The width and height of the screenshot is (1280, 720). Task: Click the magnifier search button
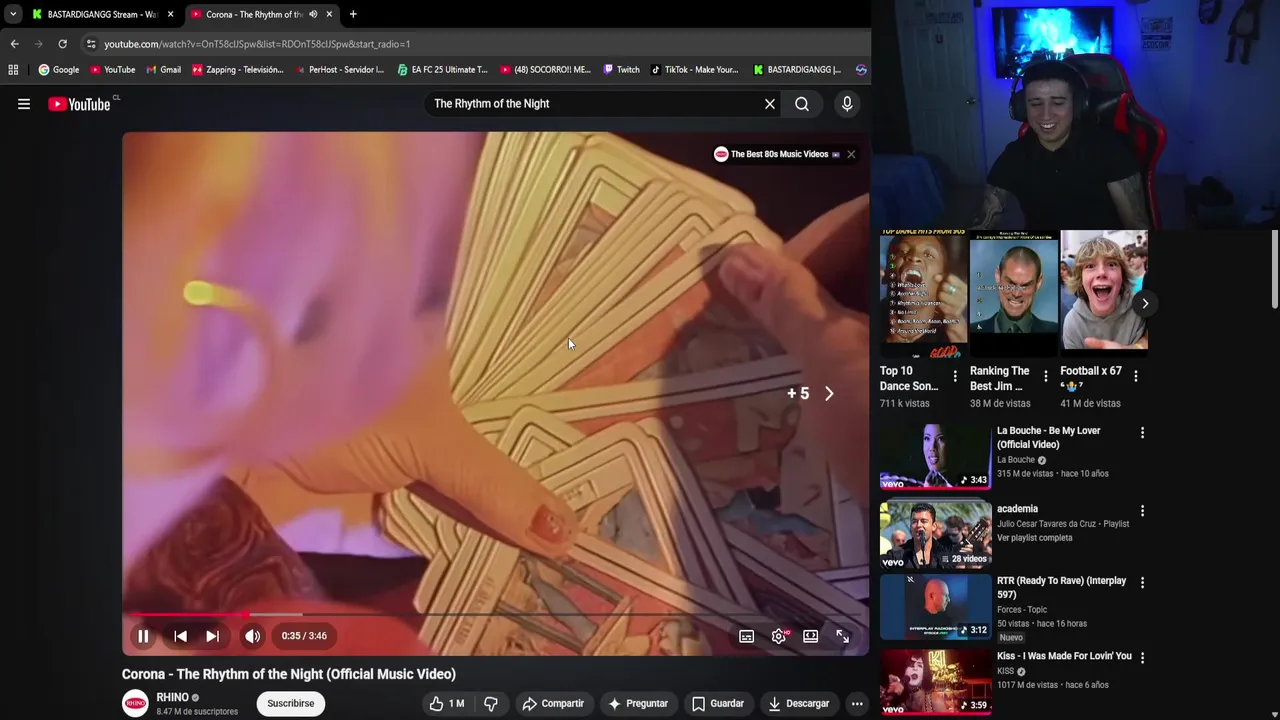coord(802,104)
